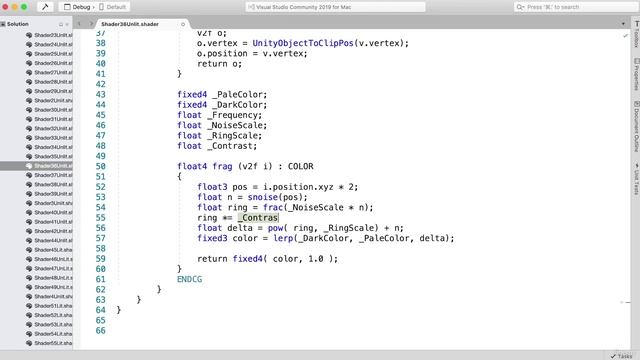Select Shader42Unlit in the Solution tree
This screenshot has height=360, width=640.
click(x=53, y=231)
